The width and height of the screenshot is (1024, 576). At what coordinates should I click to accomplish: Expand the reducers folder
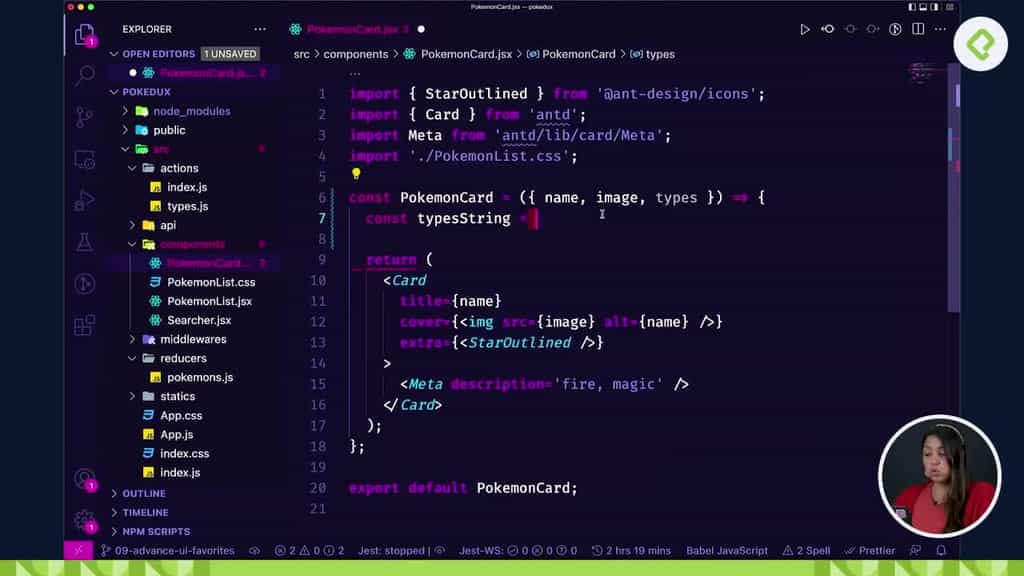coord(181,358)
